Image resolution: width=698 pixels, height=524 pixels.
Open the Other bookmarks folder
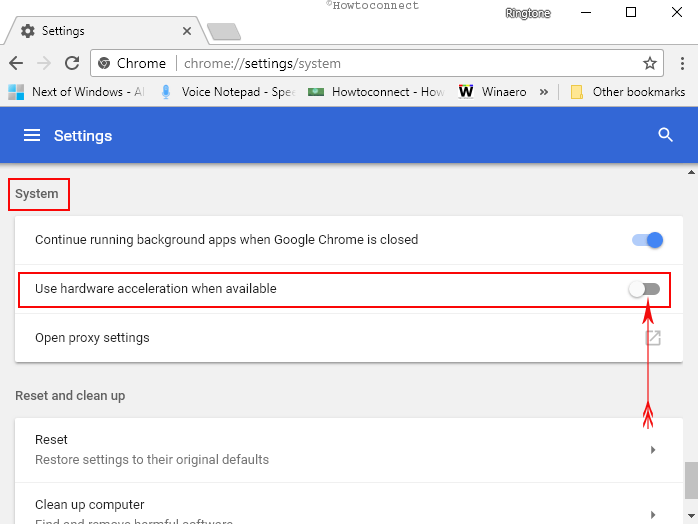coord(628,92)
